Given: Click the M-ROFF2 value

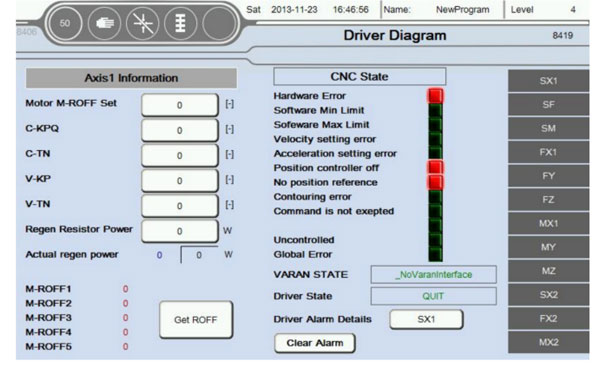Looking at the screenshot, I should click(125, 303).
